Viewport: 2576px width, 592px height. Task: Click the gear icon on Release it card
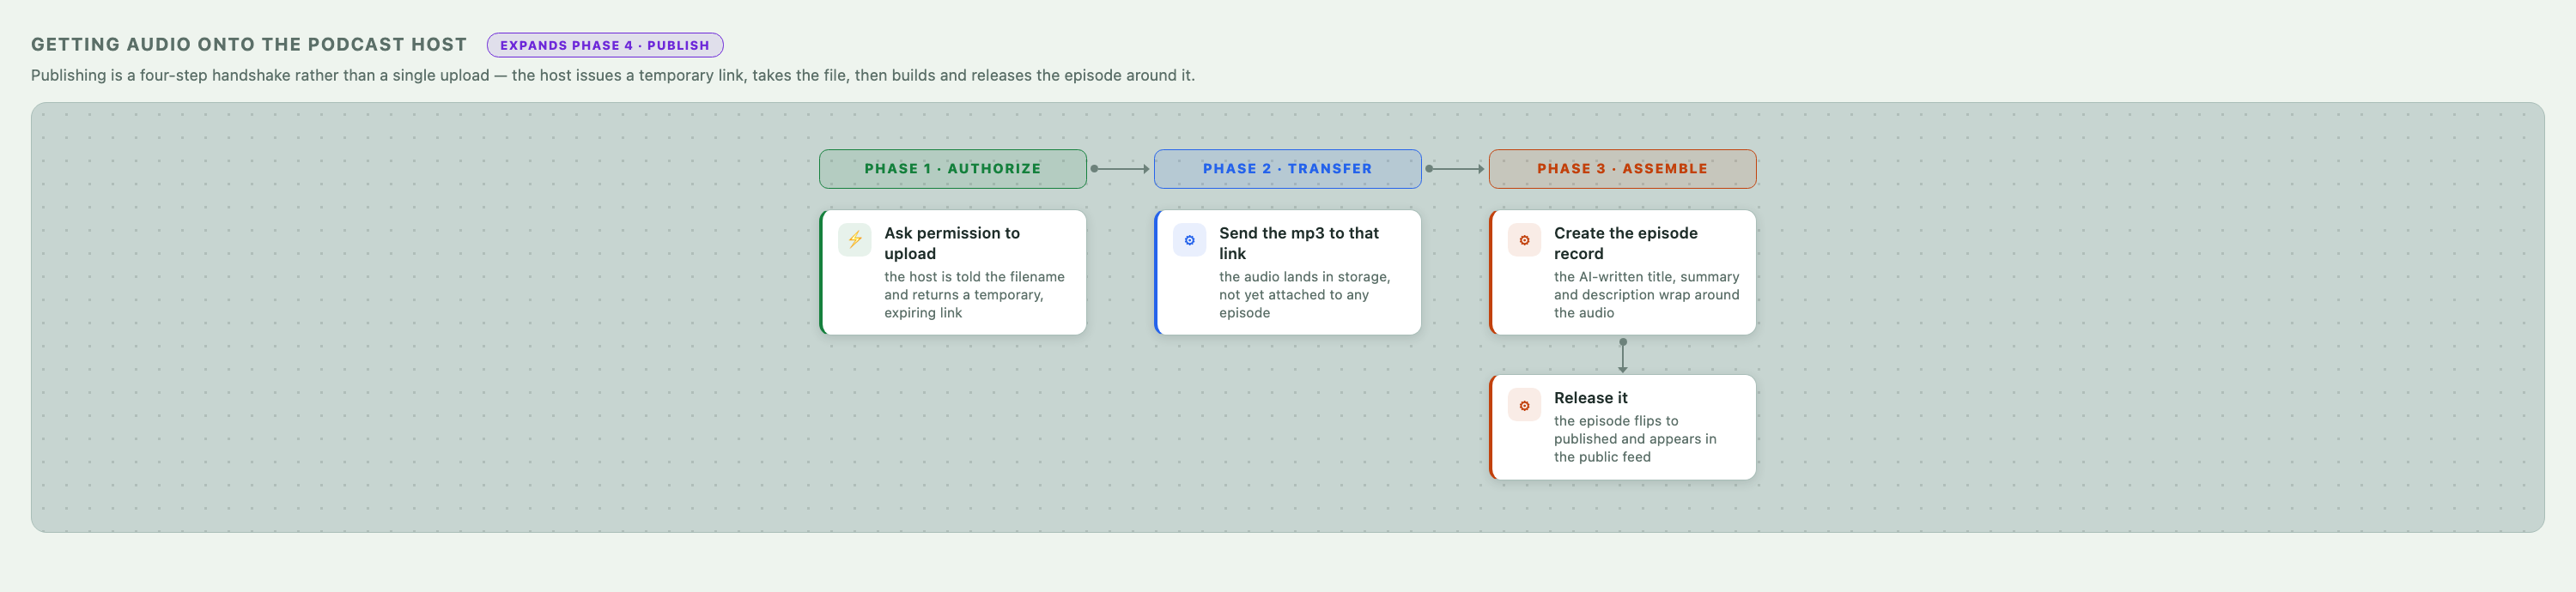point(1524,405)
